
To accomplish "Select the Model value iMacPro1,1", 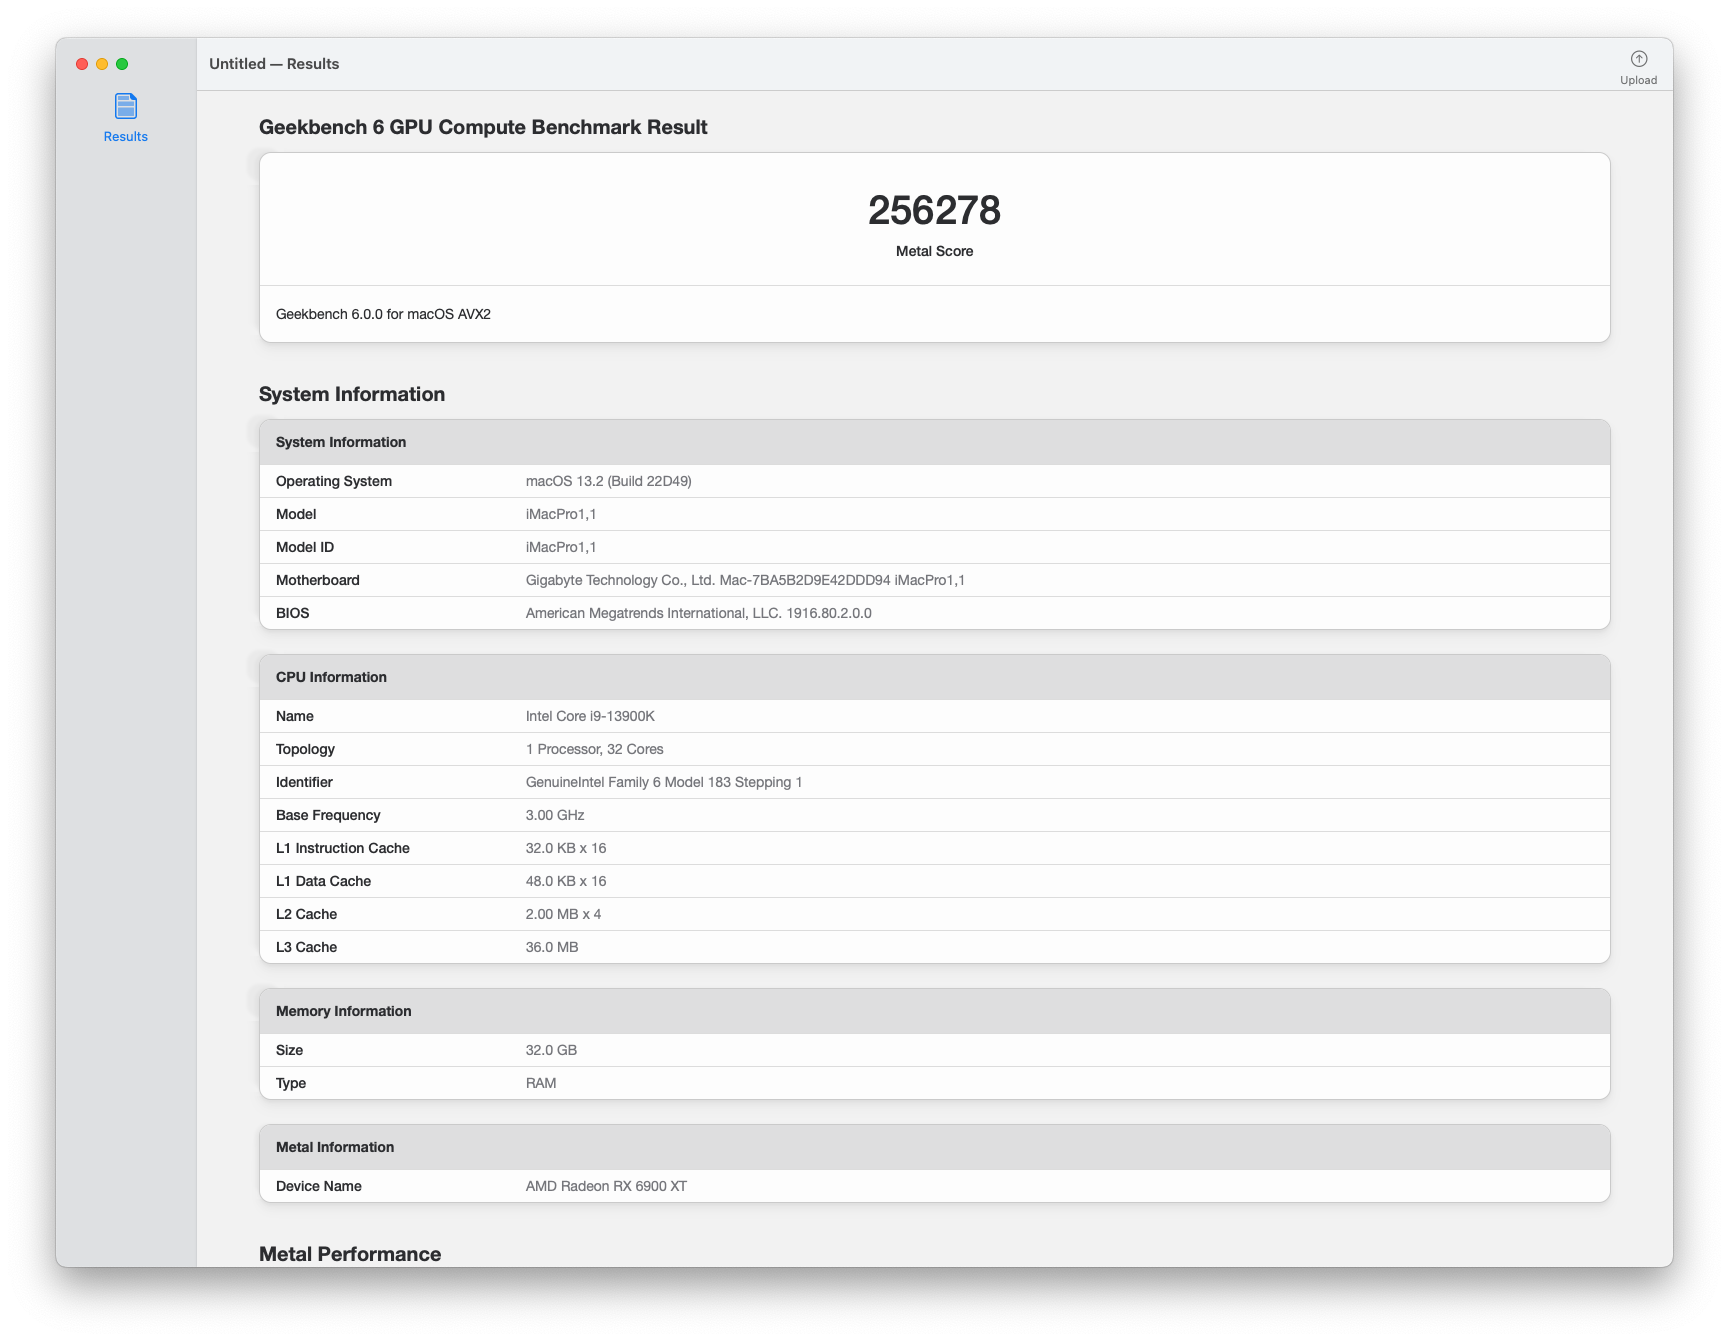I will coord(561,514).
